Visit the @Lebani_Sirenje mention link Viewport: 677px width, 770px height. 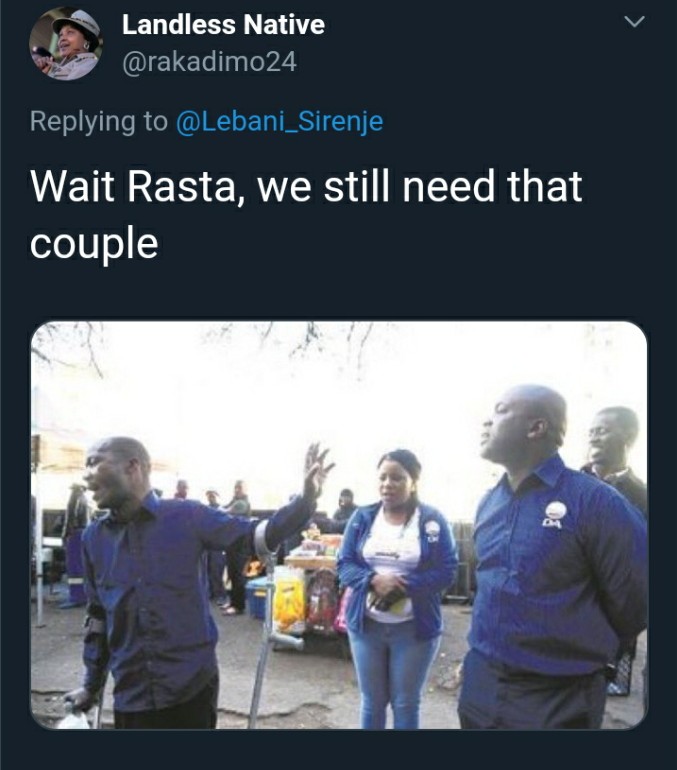coord(279,121)
